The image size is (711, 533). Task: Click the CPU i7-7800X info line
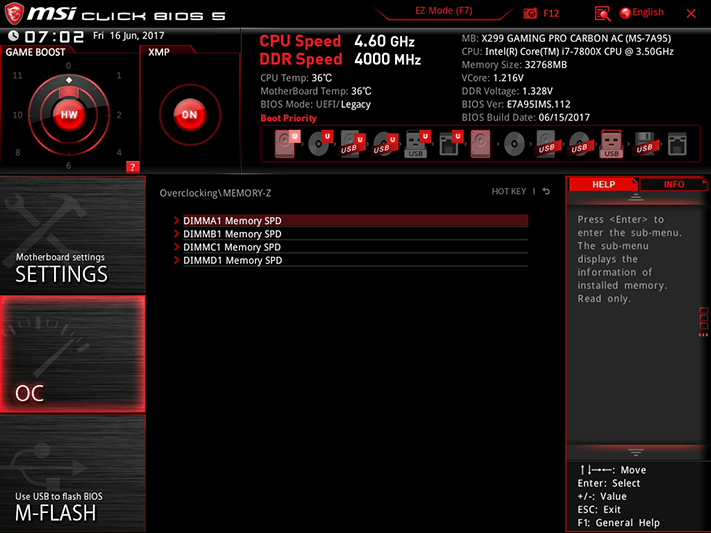click(x=567, y=52)
